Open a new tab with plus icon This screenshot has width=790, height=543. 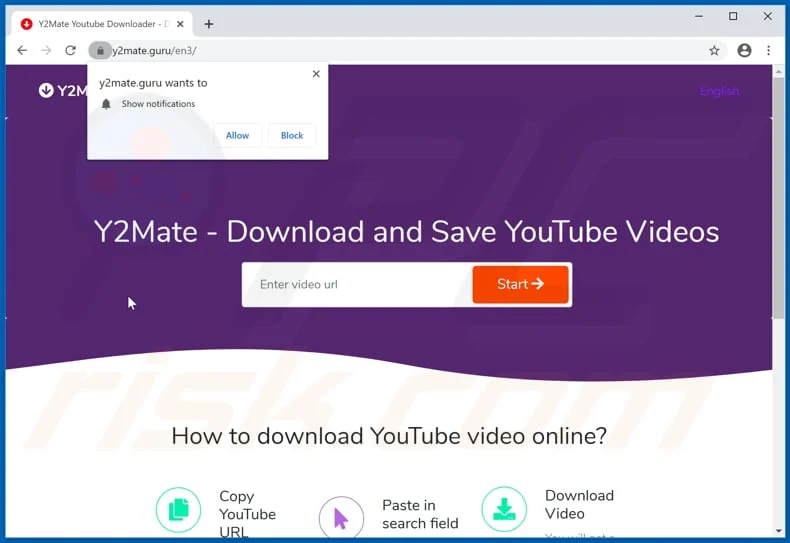tap(209, 24)
